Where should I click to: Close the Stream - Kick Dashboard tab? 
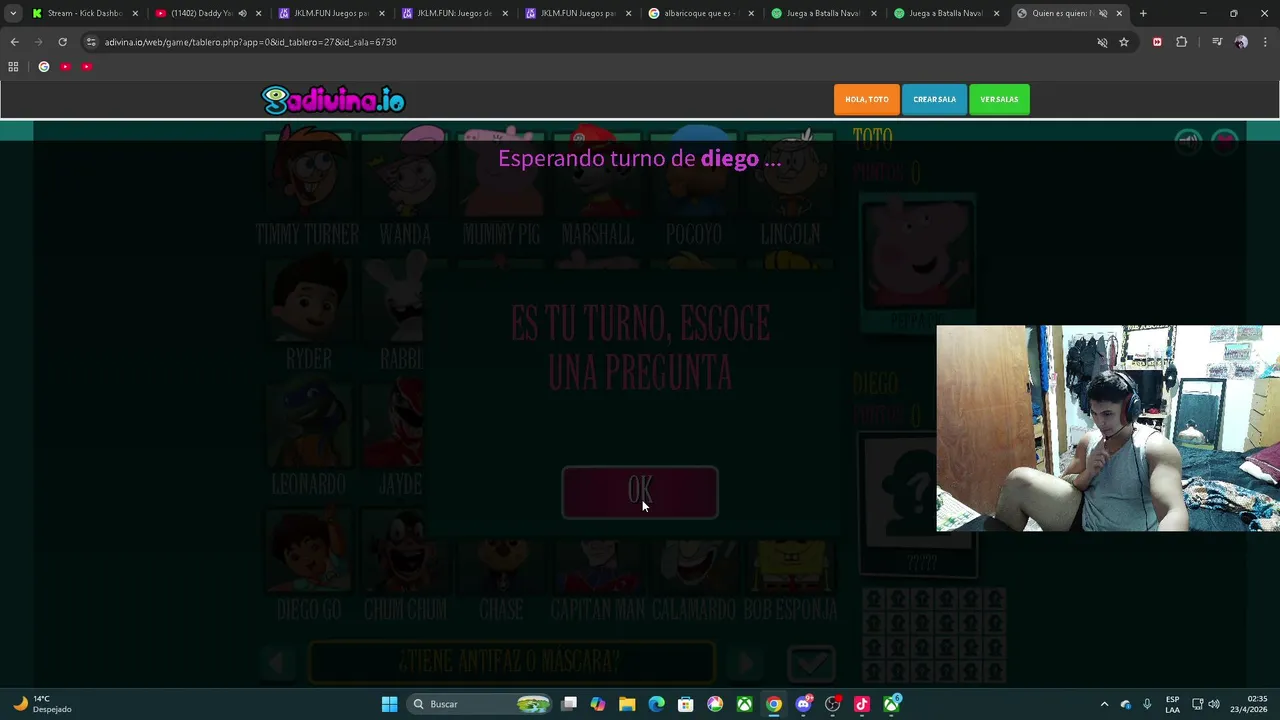(135, 13)
